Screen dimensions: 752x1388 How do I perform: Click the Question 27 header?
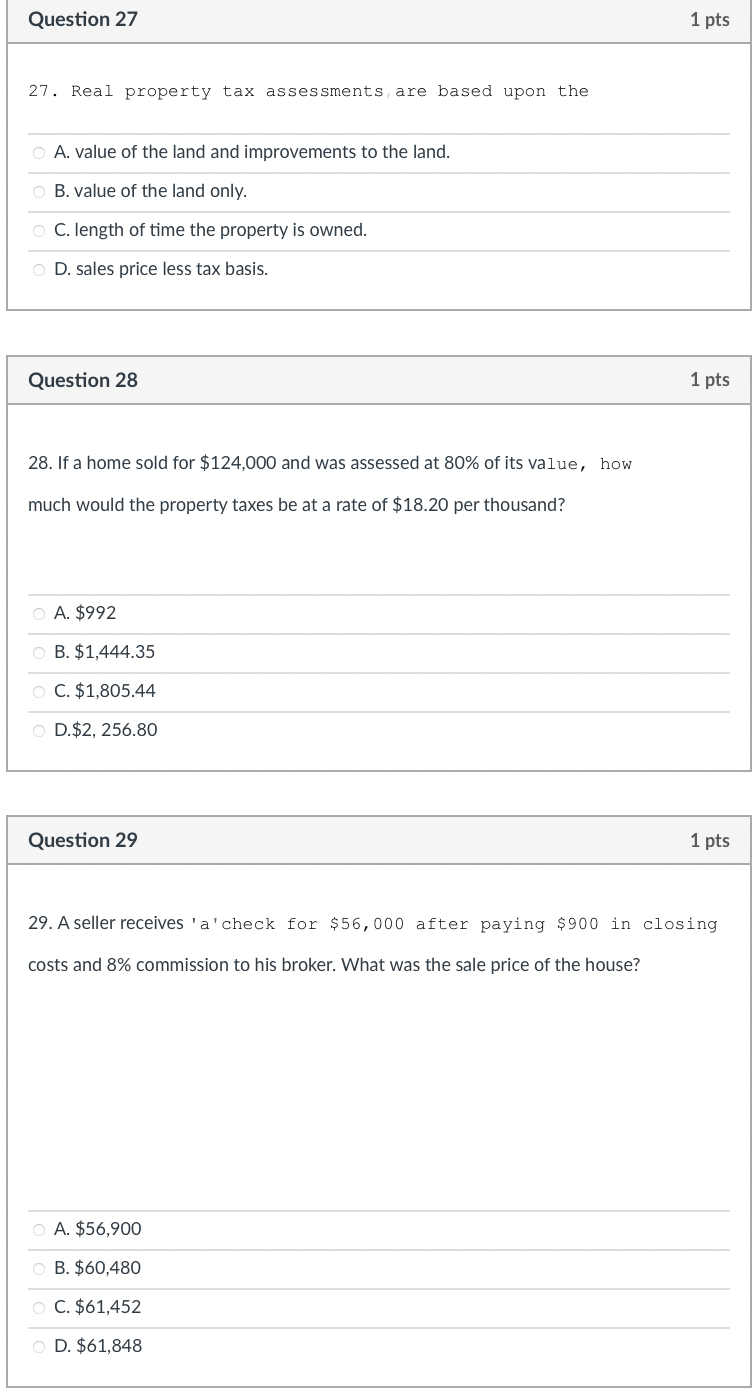pos(84,19)
